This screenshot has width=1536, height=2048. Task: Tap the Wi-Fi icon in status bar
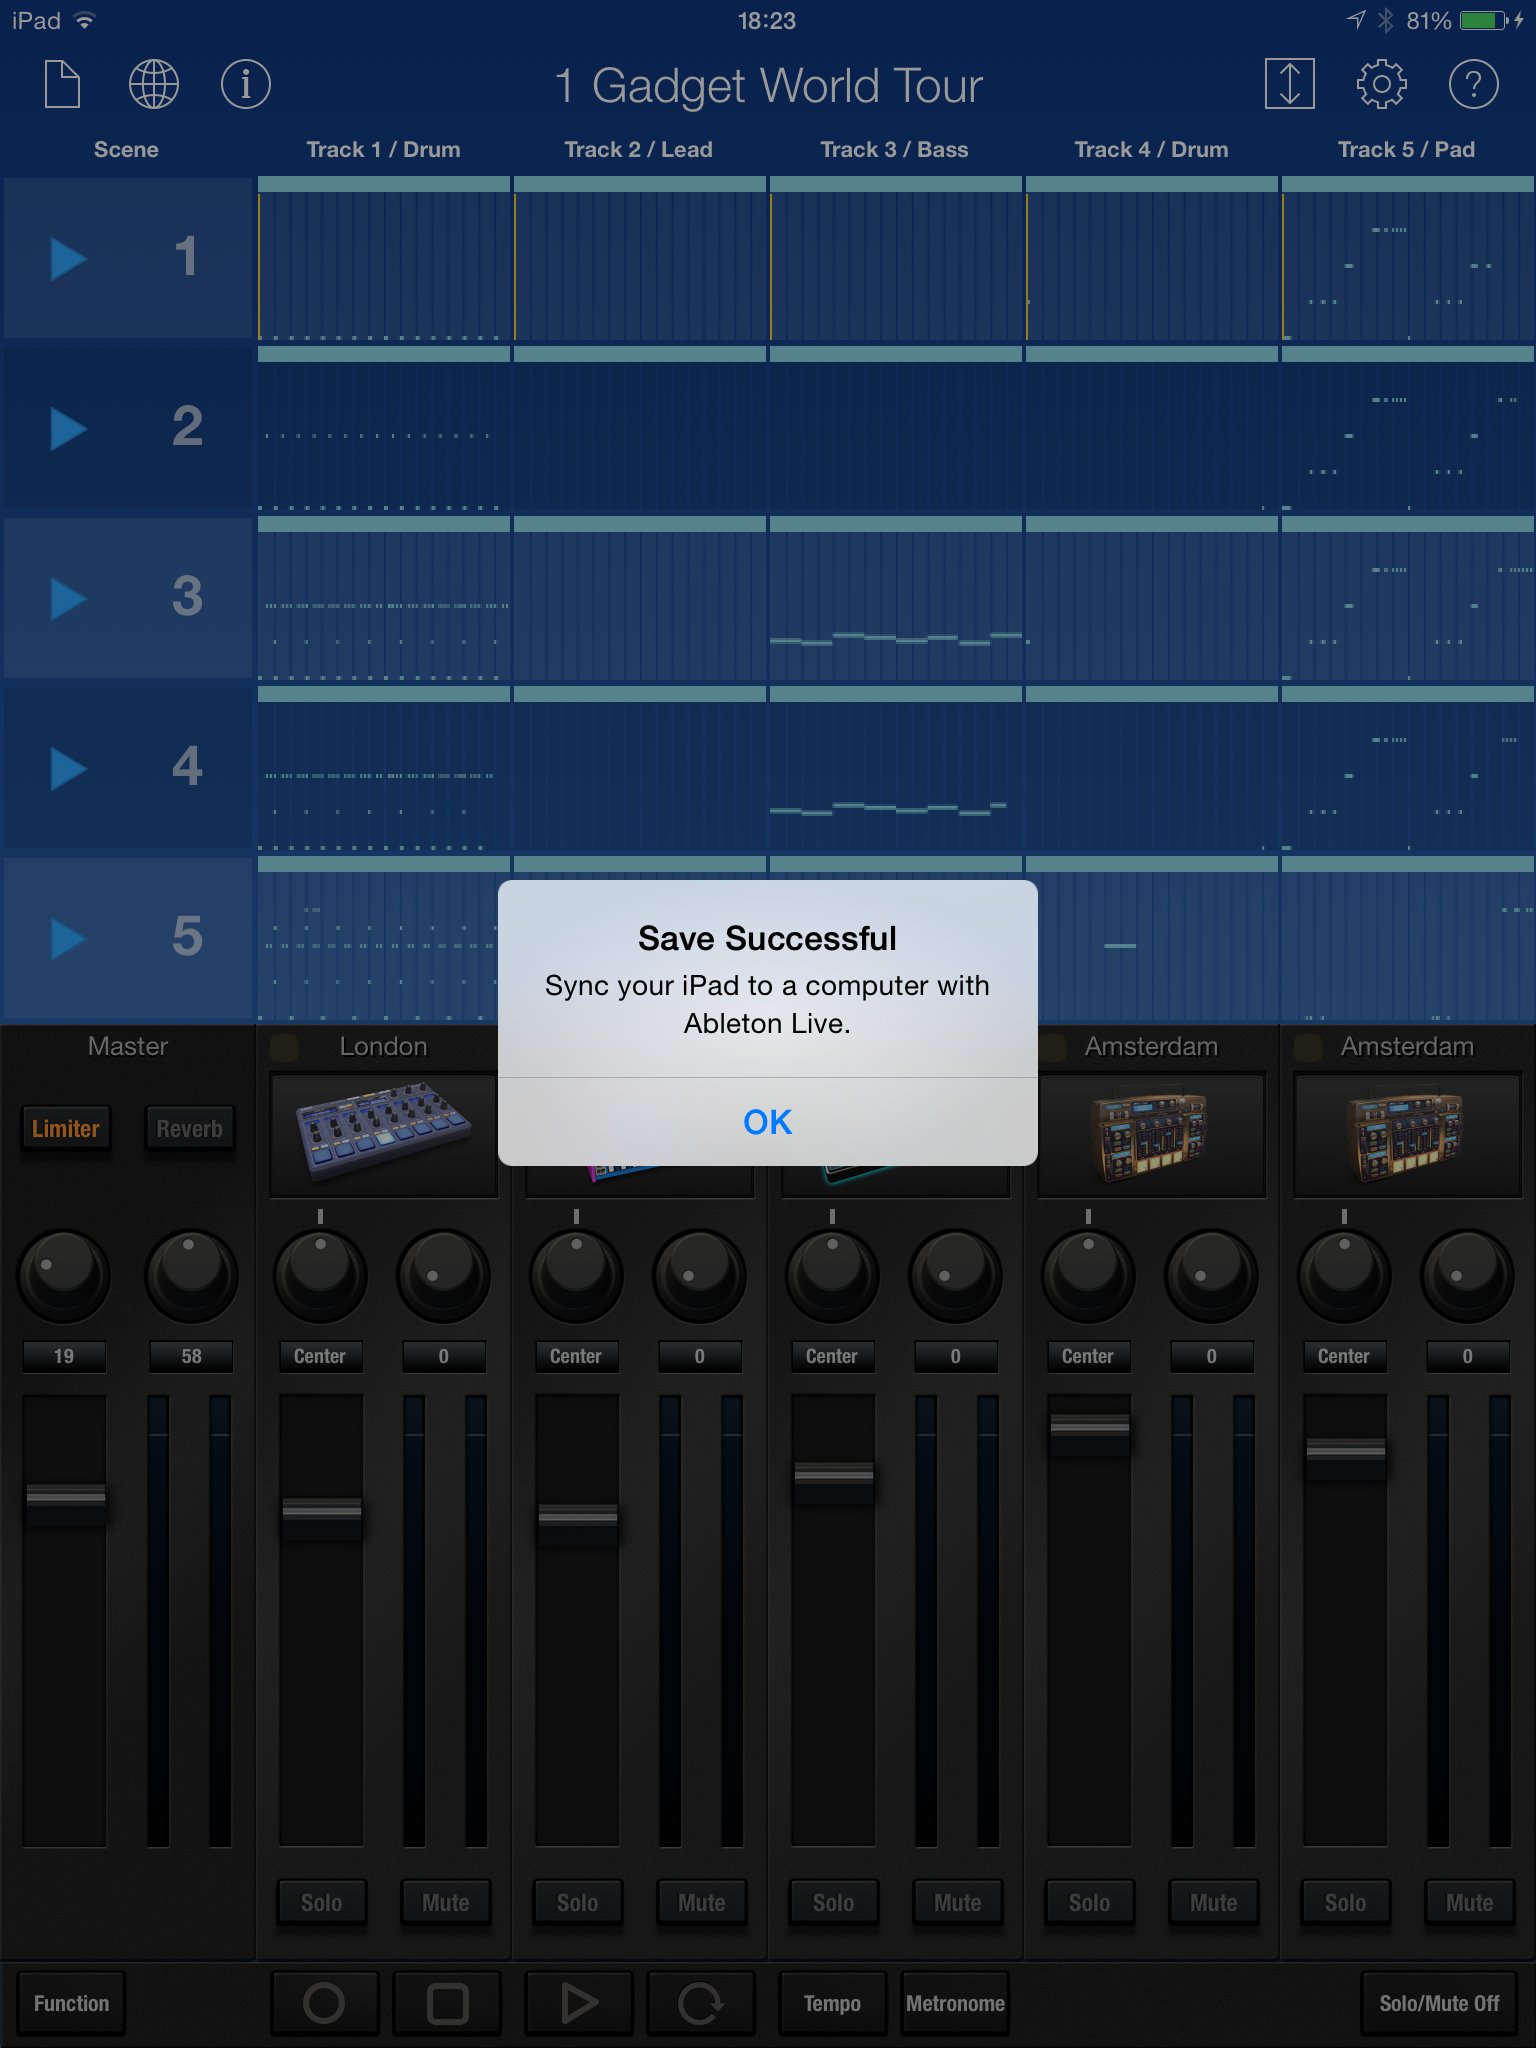pyautogui.click(x=85, y=20)
